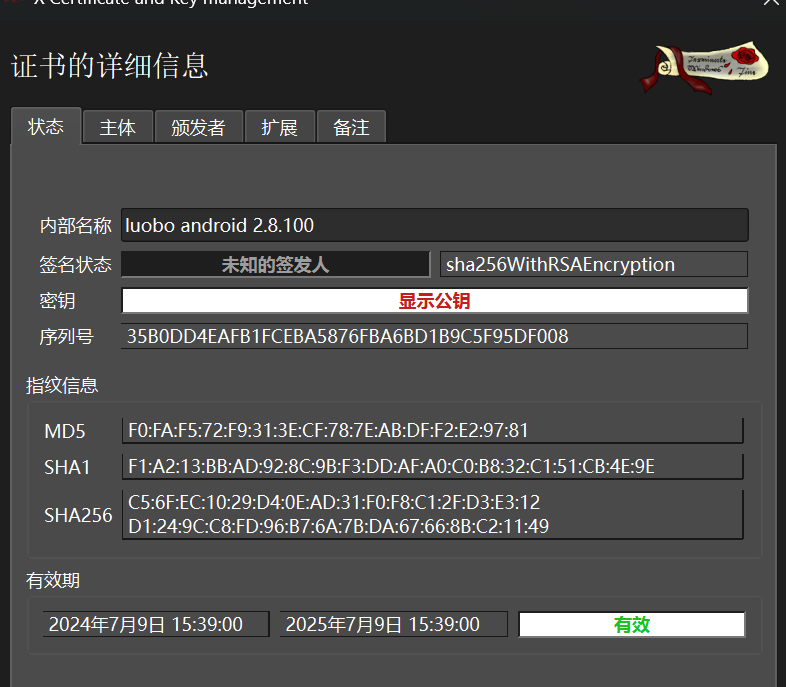This screenshot has width=786, height=687.
Task: Click the 2024年7月9日 start date field
Action: coord(156,625)
